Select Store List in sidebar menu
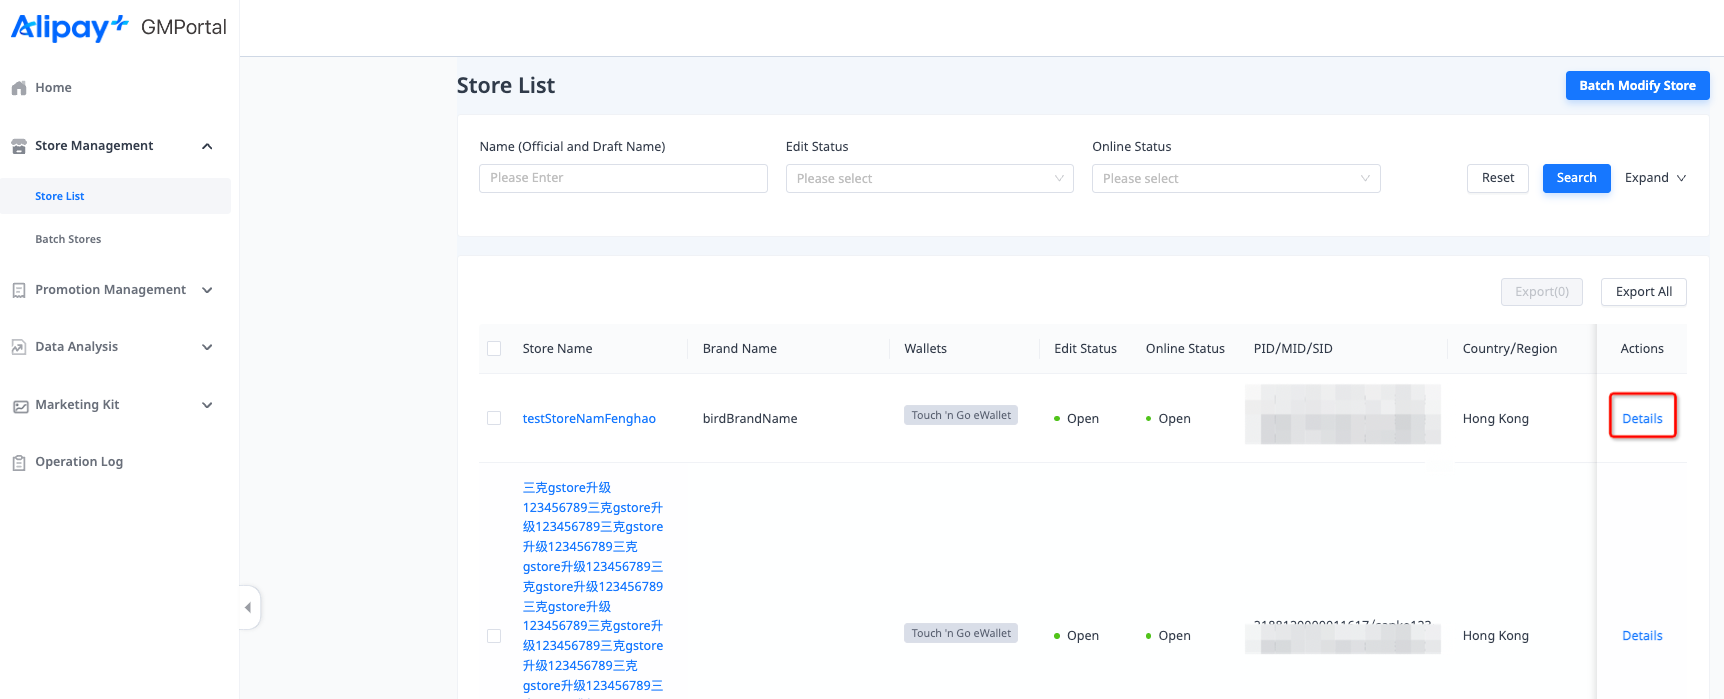1724x699 pixels. 60,196
